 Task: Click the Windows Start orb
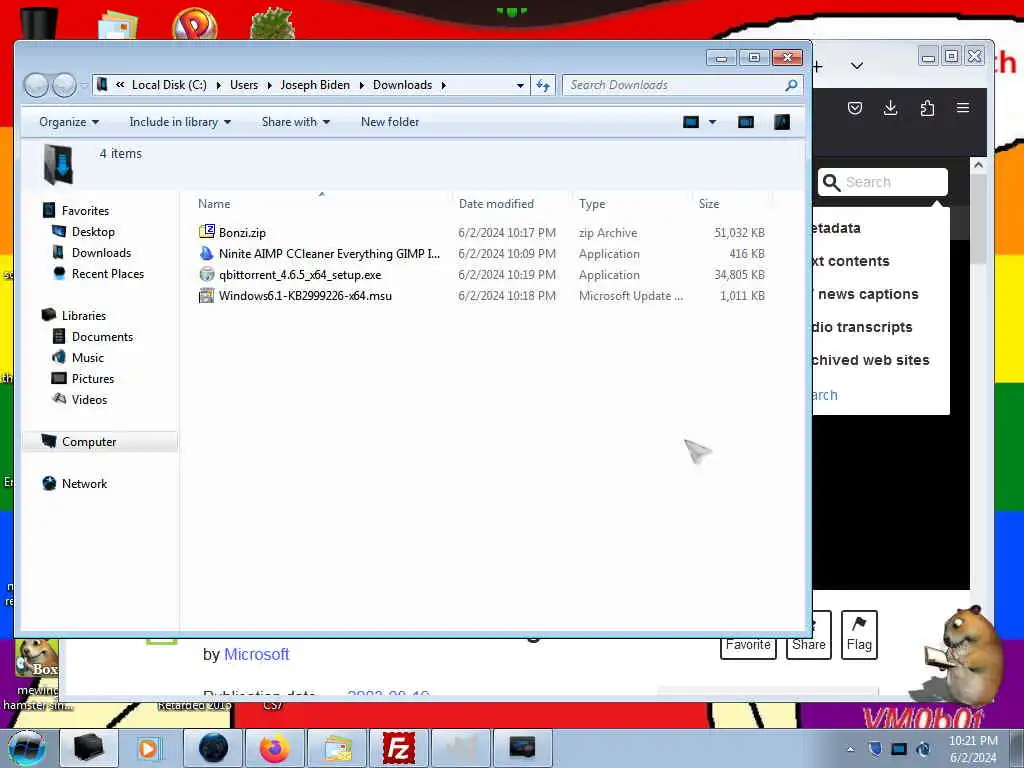[x=27, y=748]
